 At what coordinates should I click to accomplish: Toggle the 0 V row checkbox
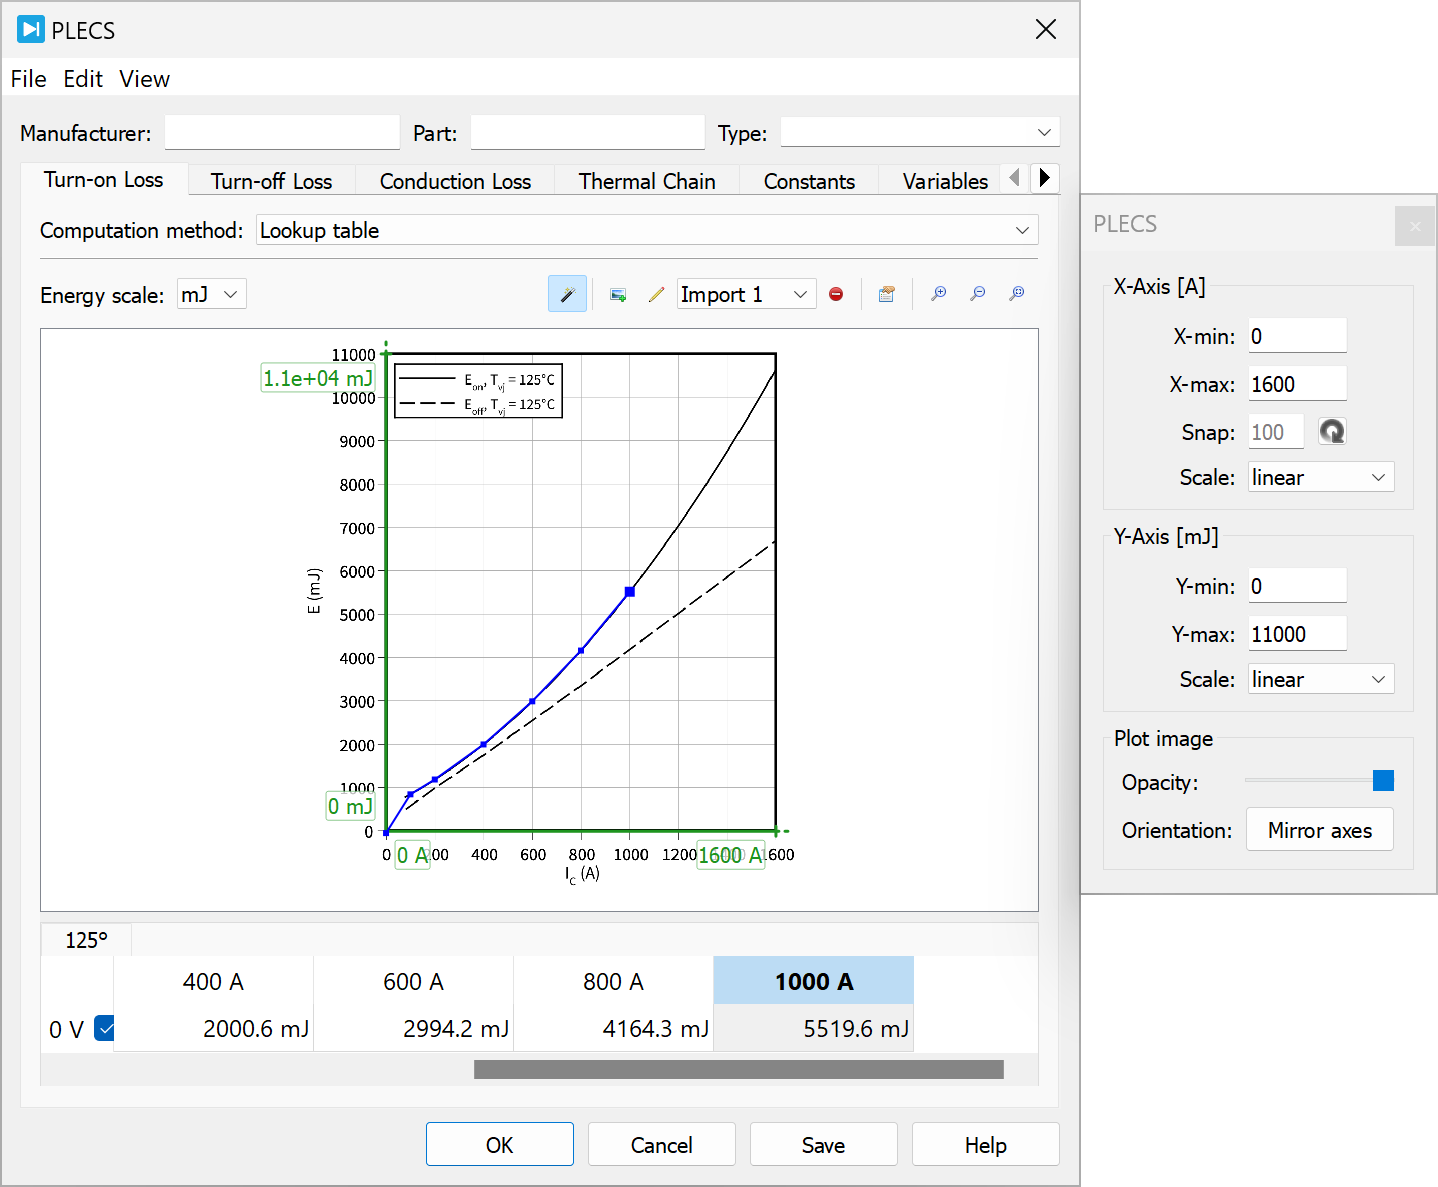coord(104,1028)
